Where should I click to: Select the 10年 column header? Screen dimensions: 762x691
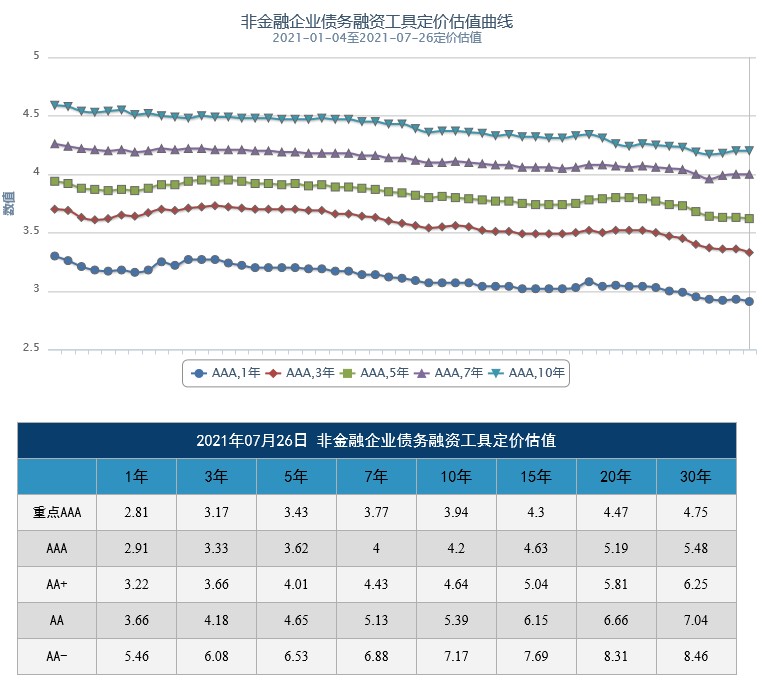click(x=457, y=476)
